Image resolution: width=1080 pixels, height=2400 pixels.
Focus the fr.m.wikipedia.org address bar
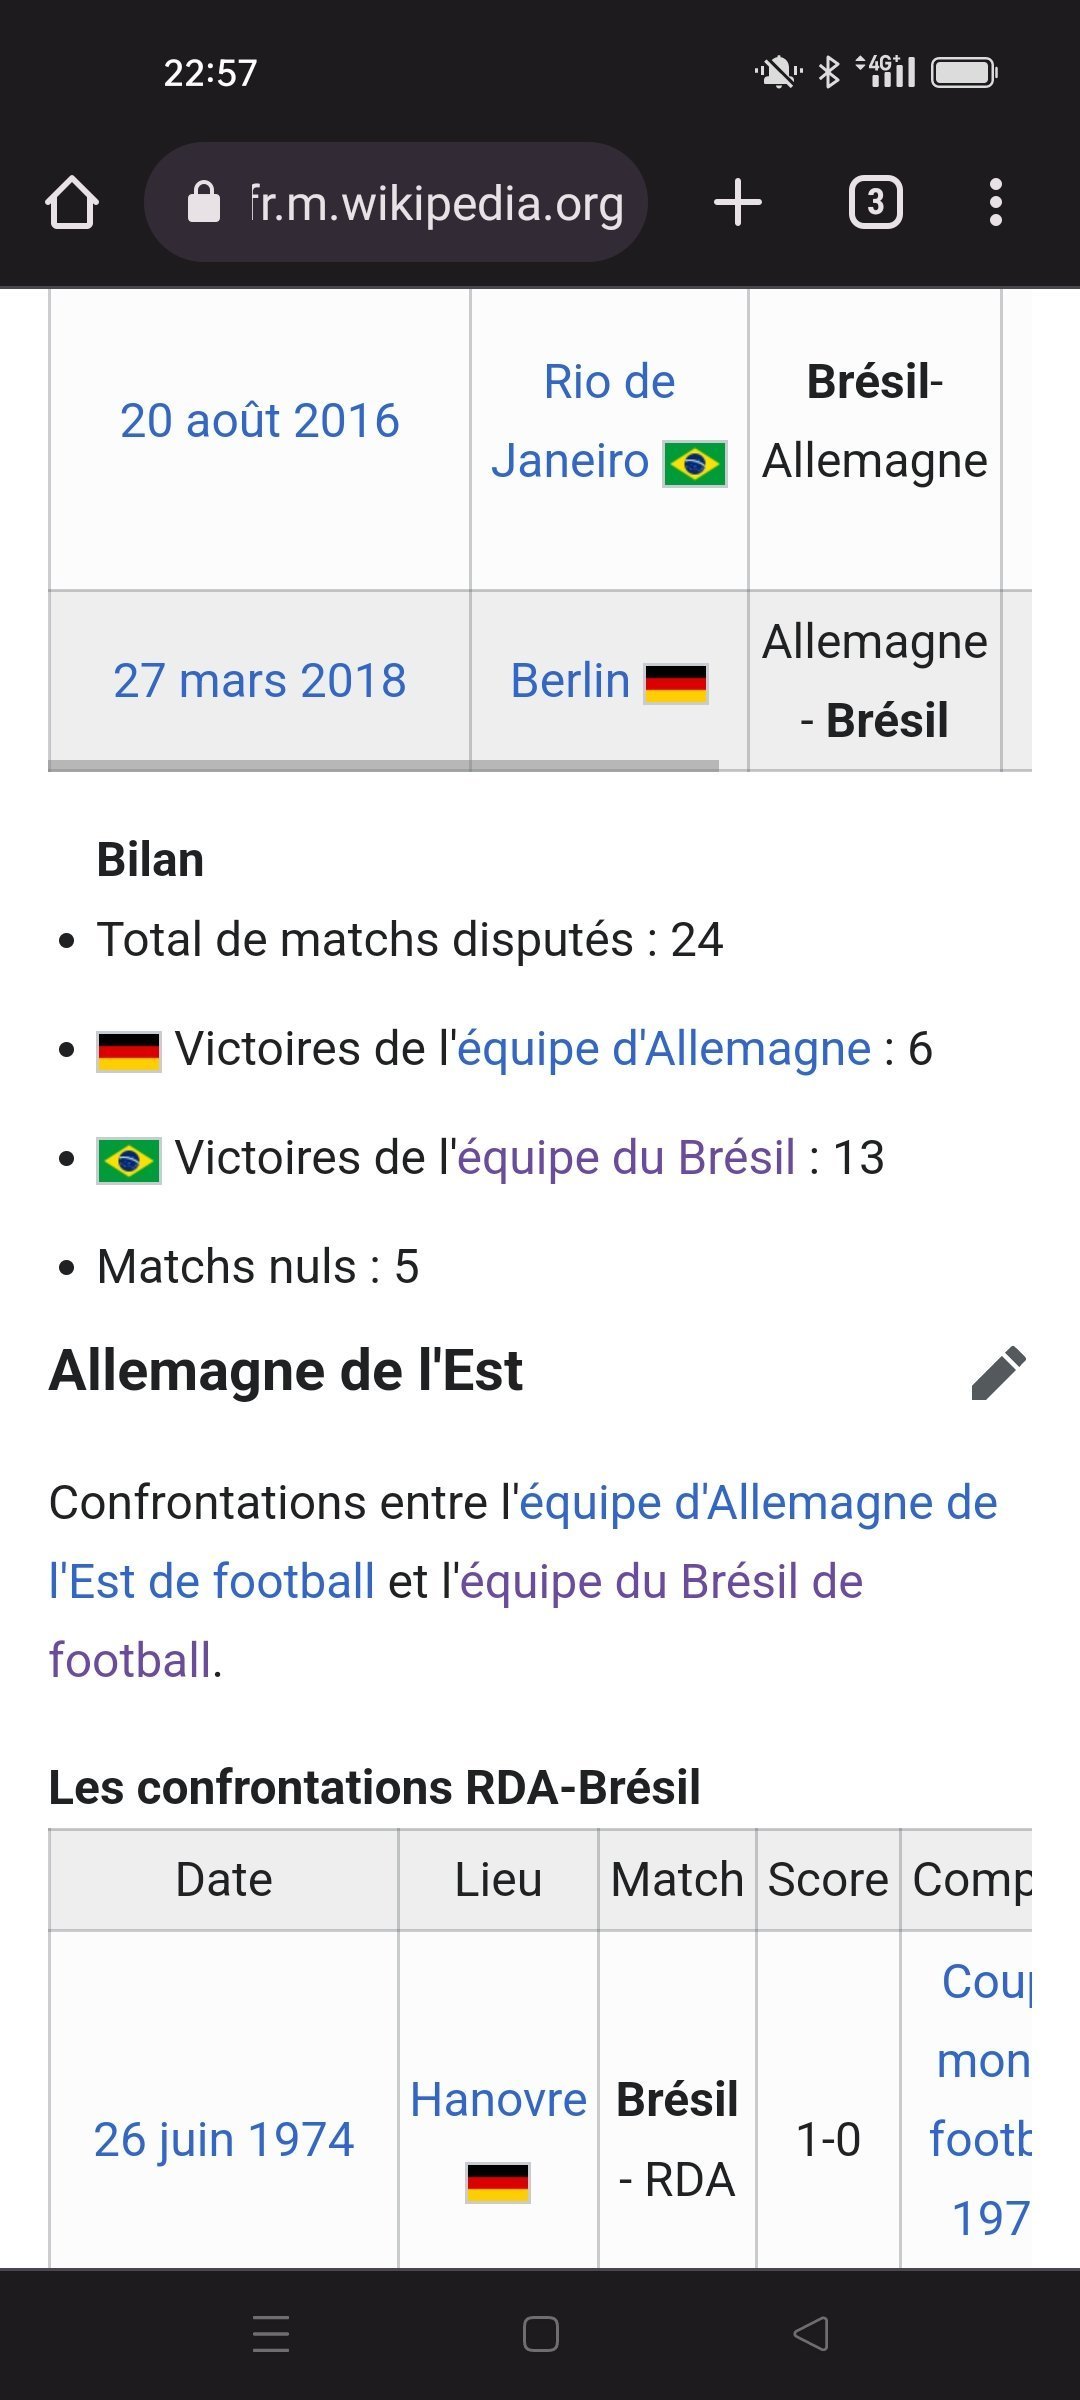pos(436,203)
